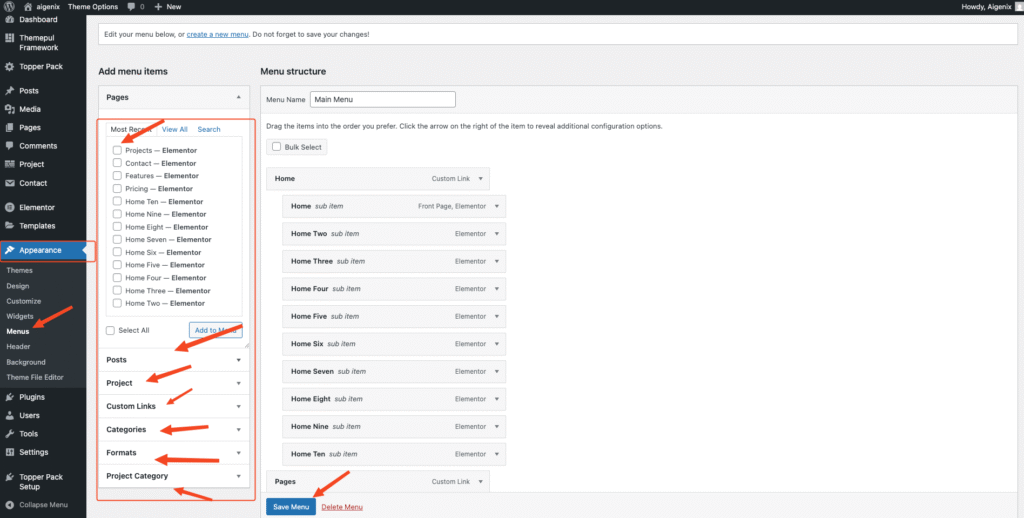Click the Plugins icon in sidebar
Image resolution: width=1024 pixels, height=518 pixels.
pyautogui.click(x=9, y=397)
